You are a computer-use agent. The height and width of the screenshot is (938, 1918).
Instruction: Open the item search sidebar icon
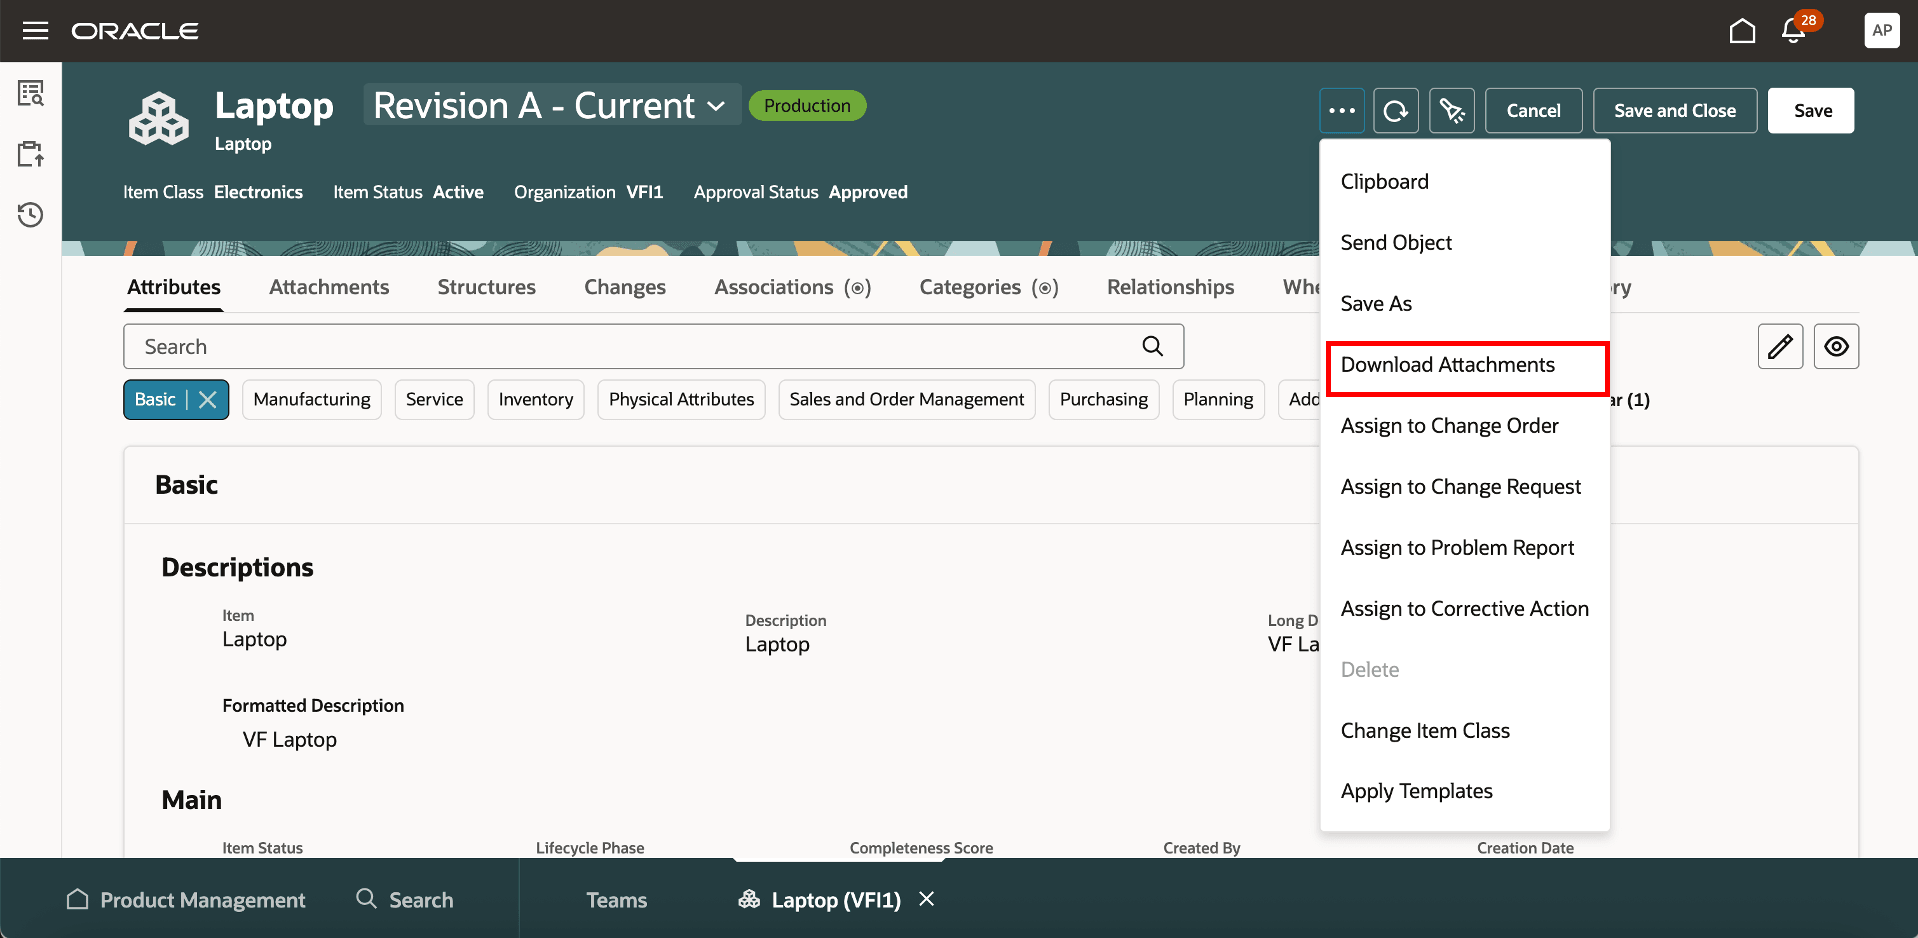30,92
